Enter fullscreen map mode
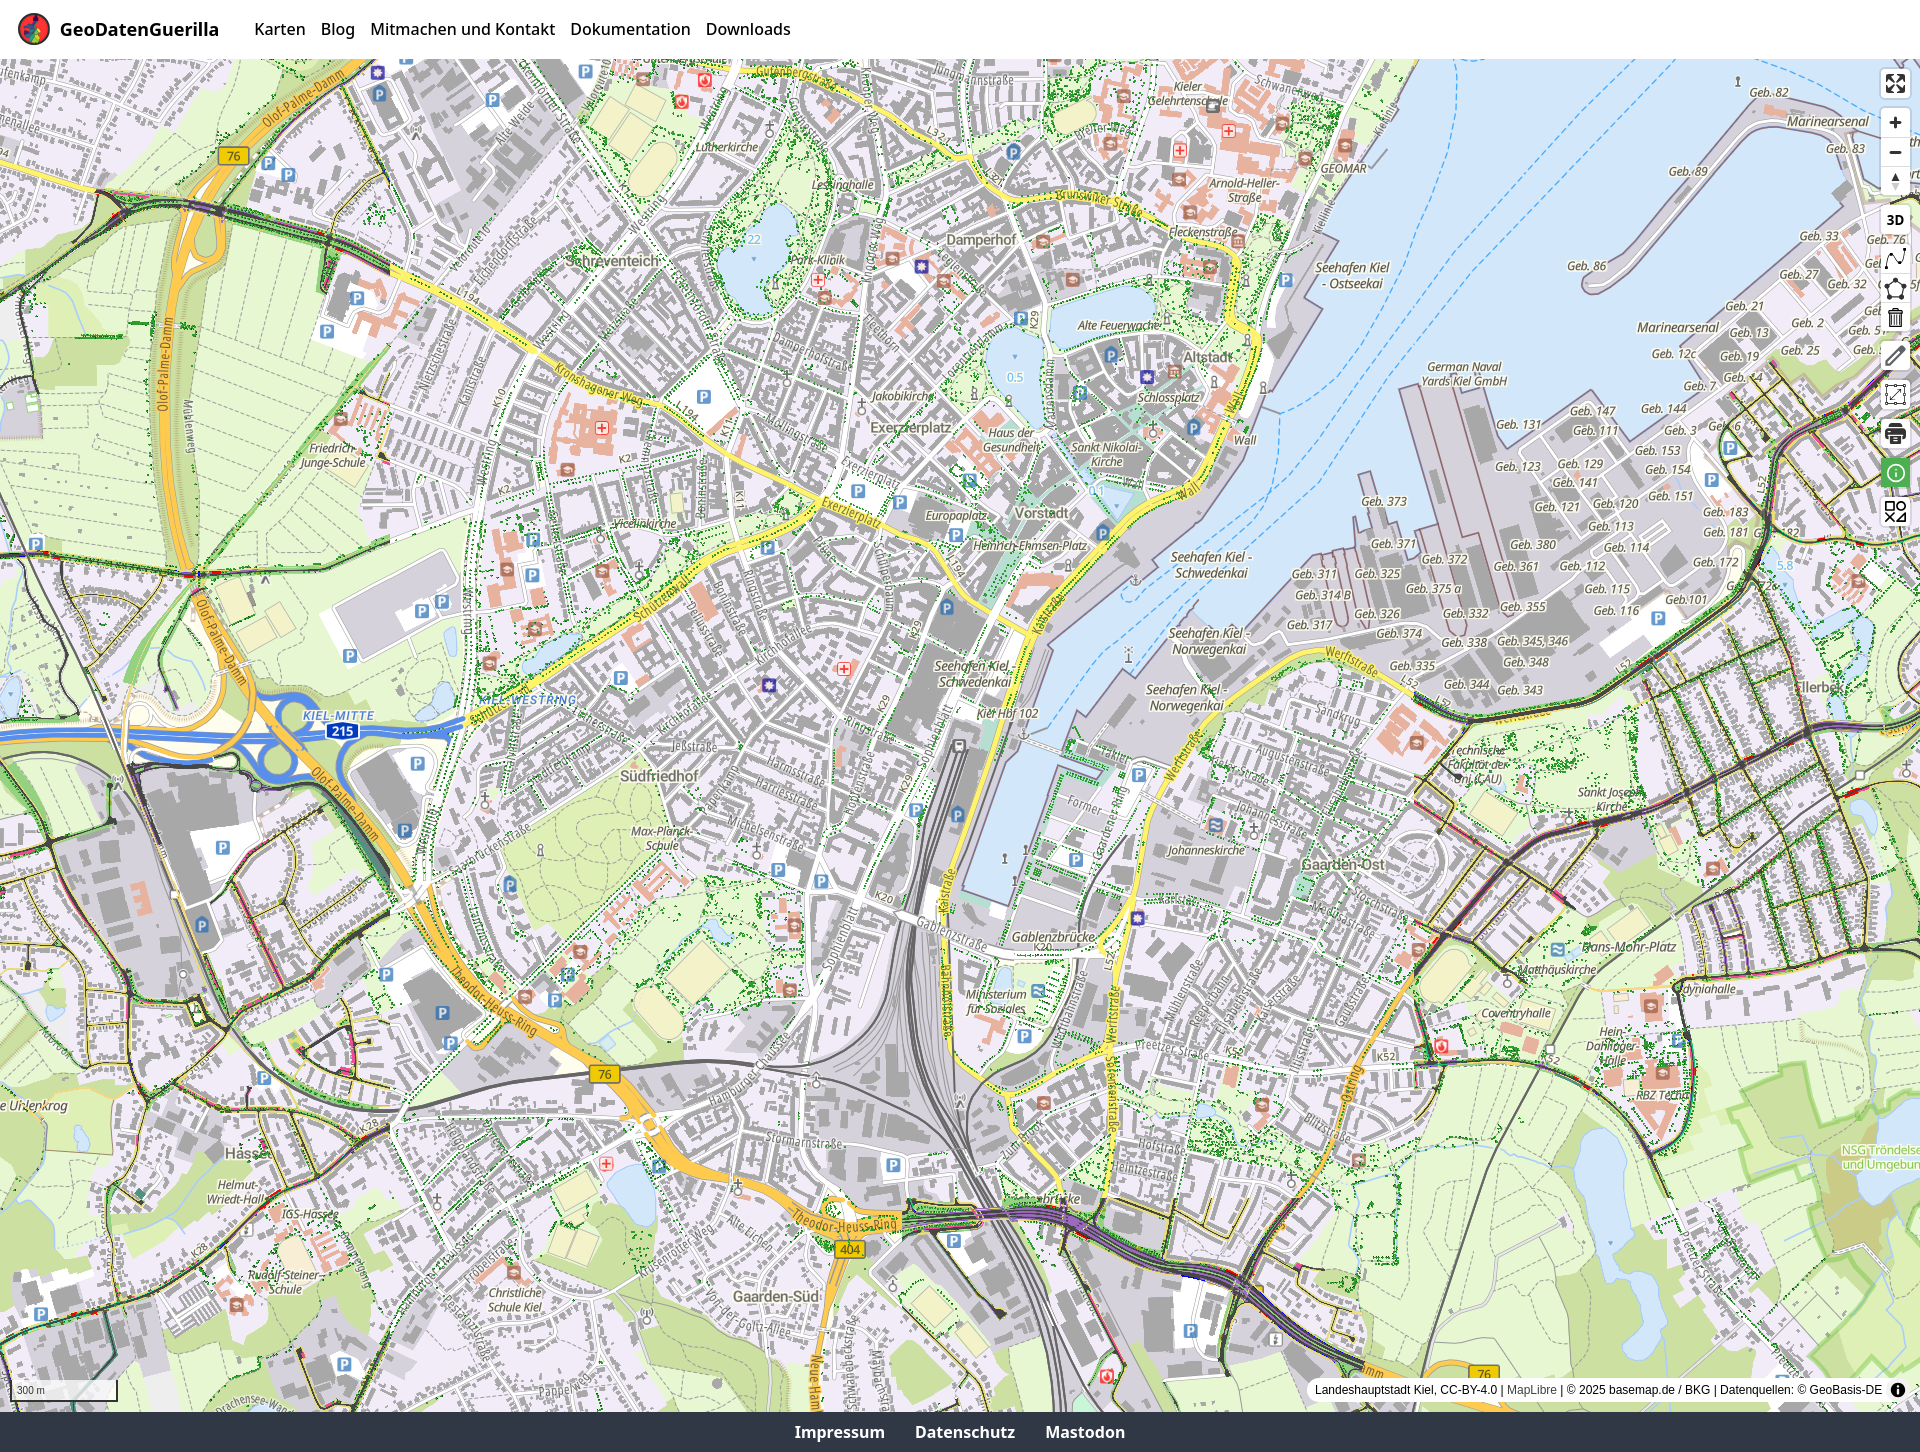Viewport: 1920px width, 1452px height. click(1895, 84)
